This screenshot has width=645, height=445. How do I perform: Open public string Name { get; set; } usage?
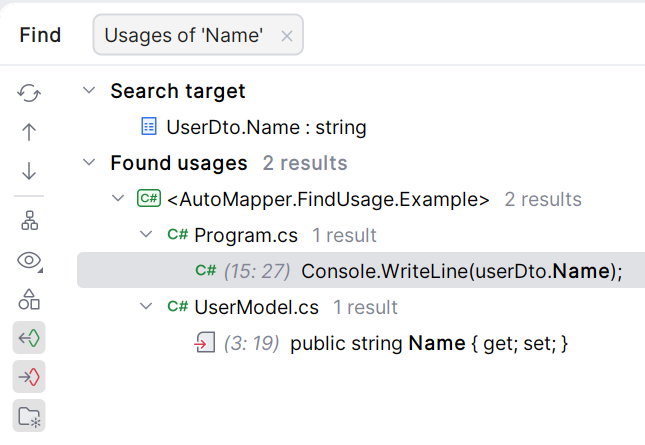click(429, 343)
